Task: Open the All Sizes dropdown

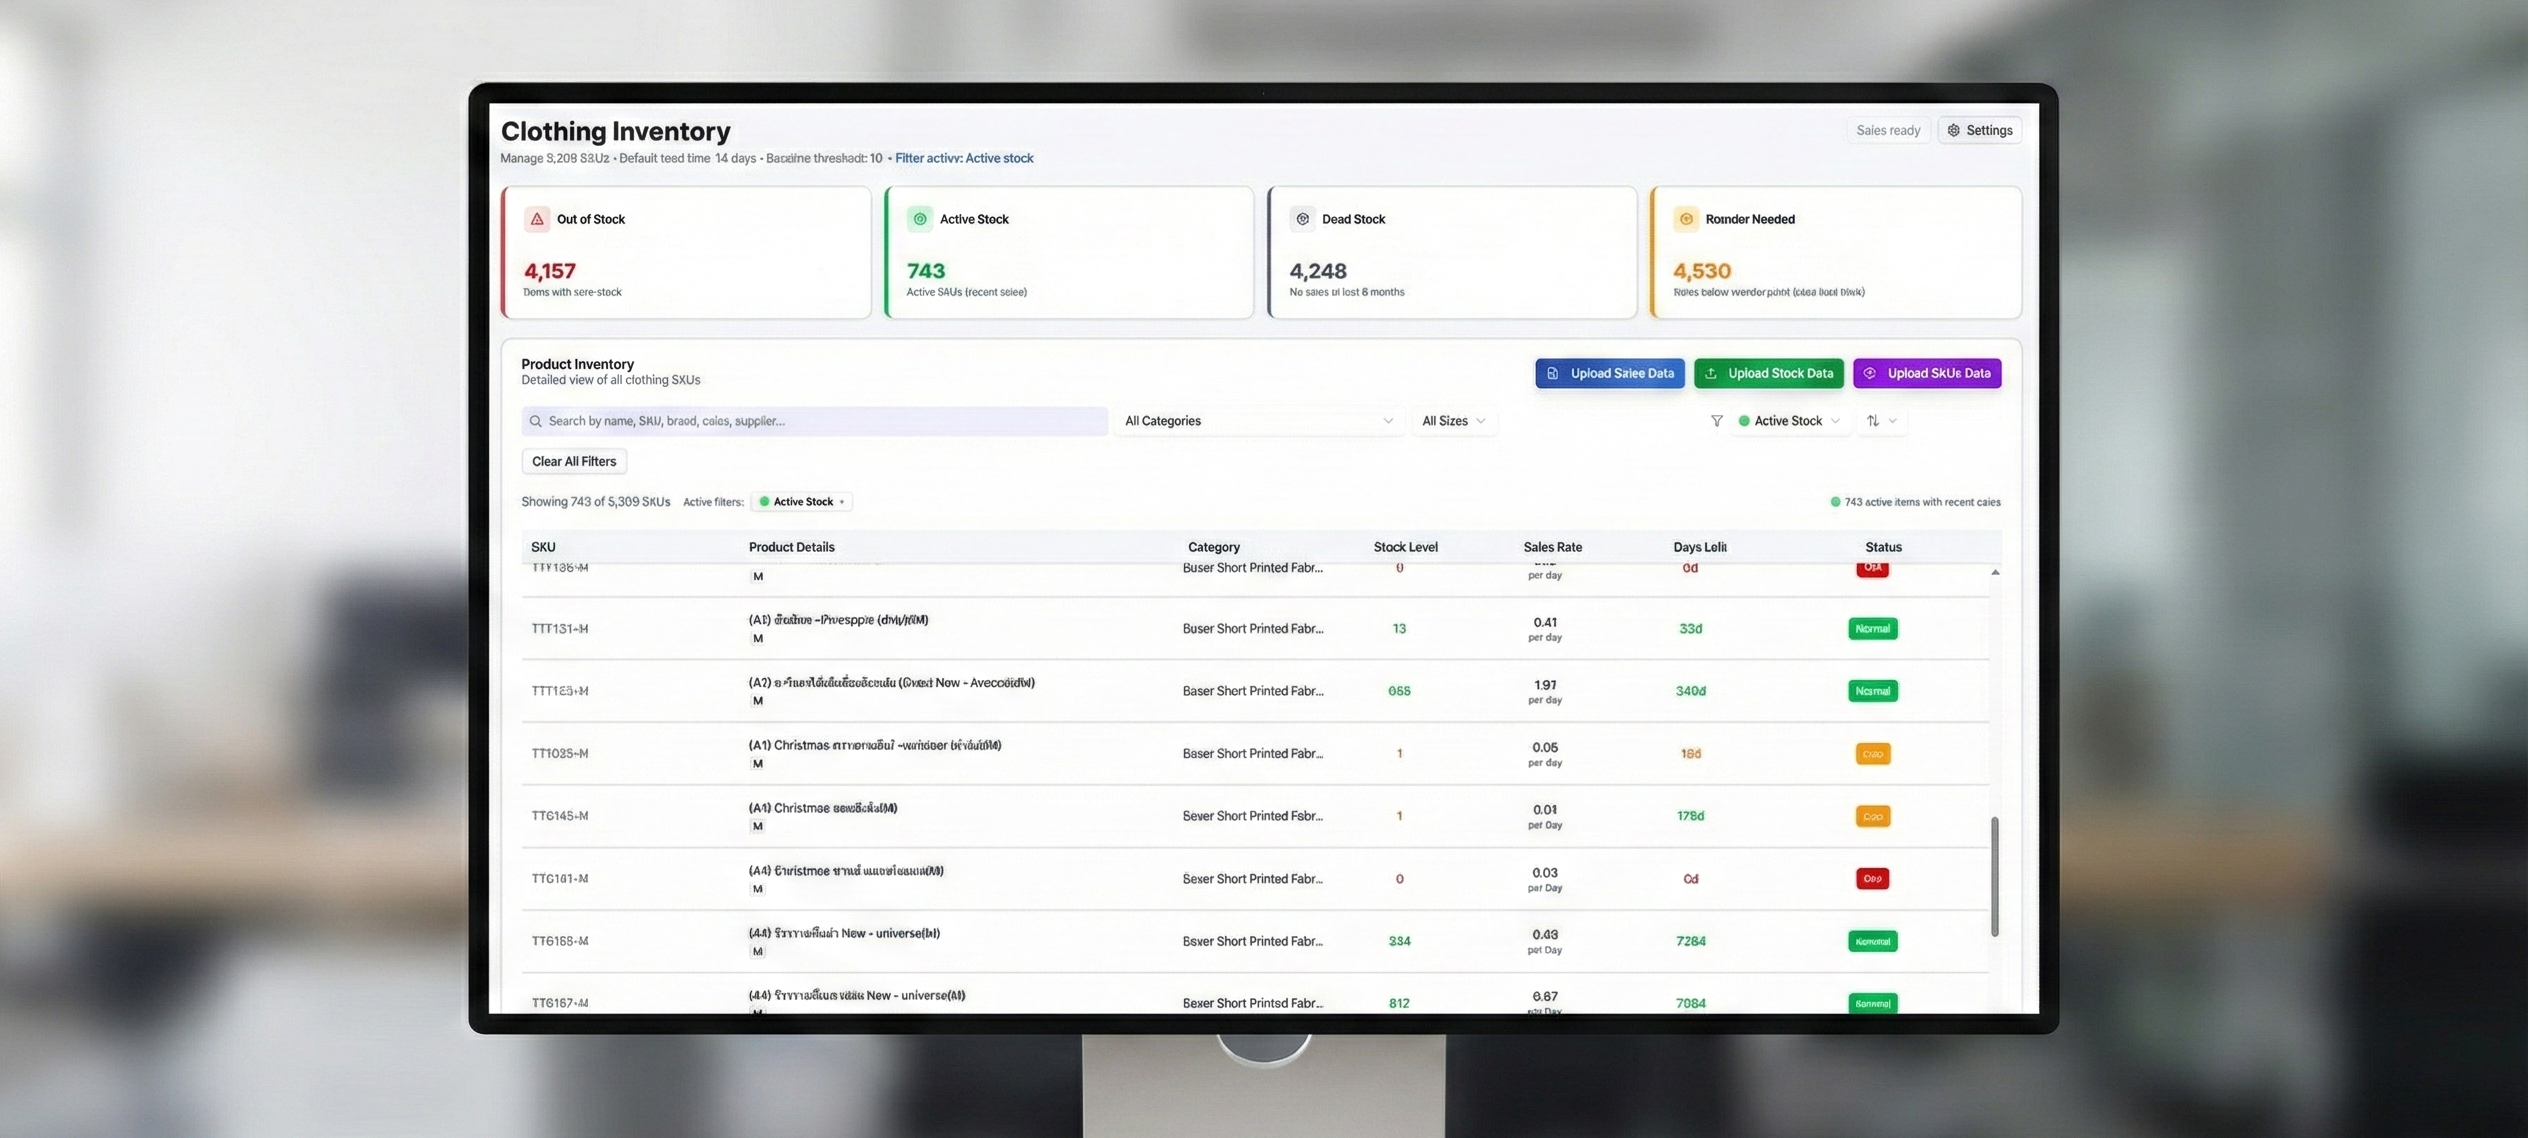Action: click(x=1452, y=421)
